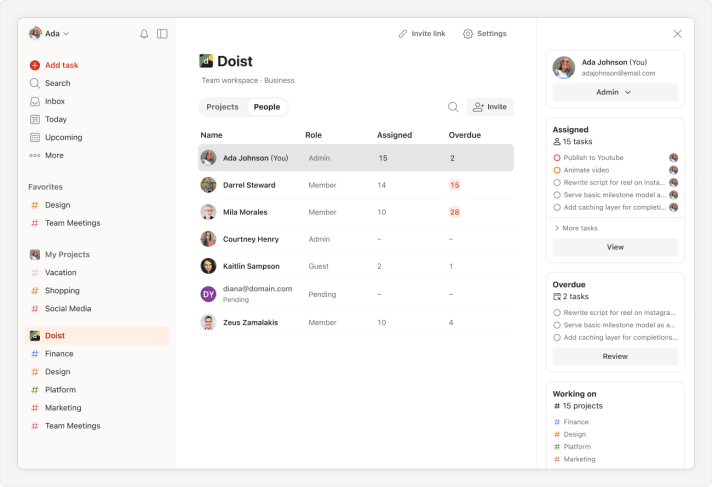
Task: Click the people search magnifier icon
Action: click(x=453, y=107)
